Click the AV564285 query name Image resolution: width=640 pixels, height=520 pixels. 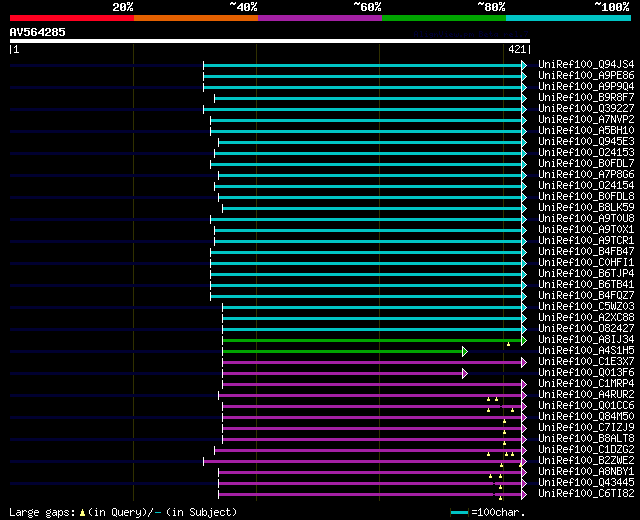click(x=38, y=32)
